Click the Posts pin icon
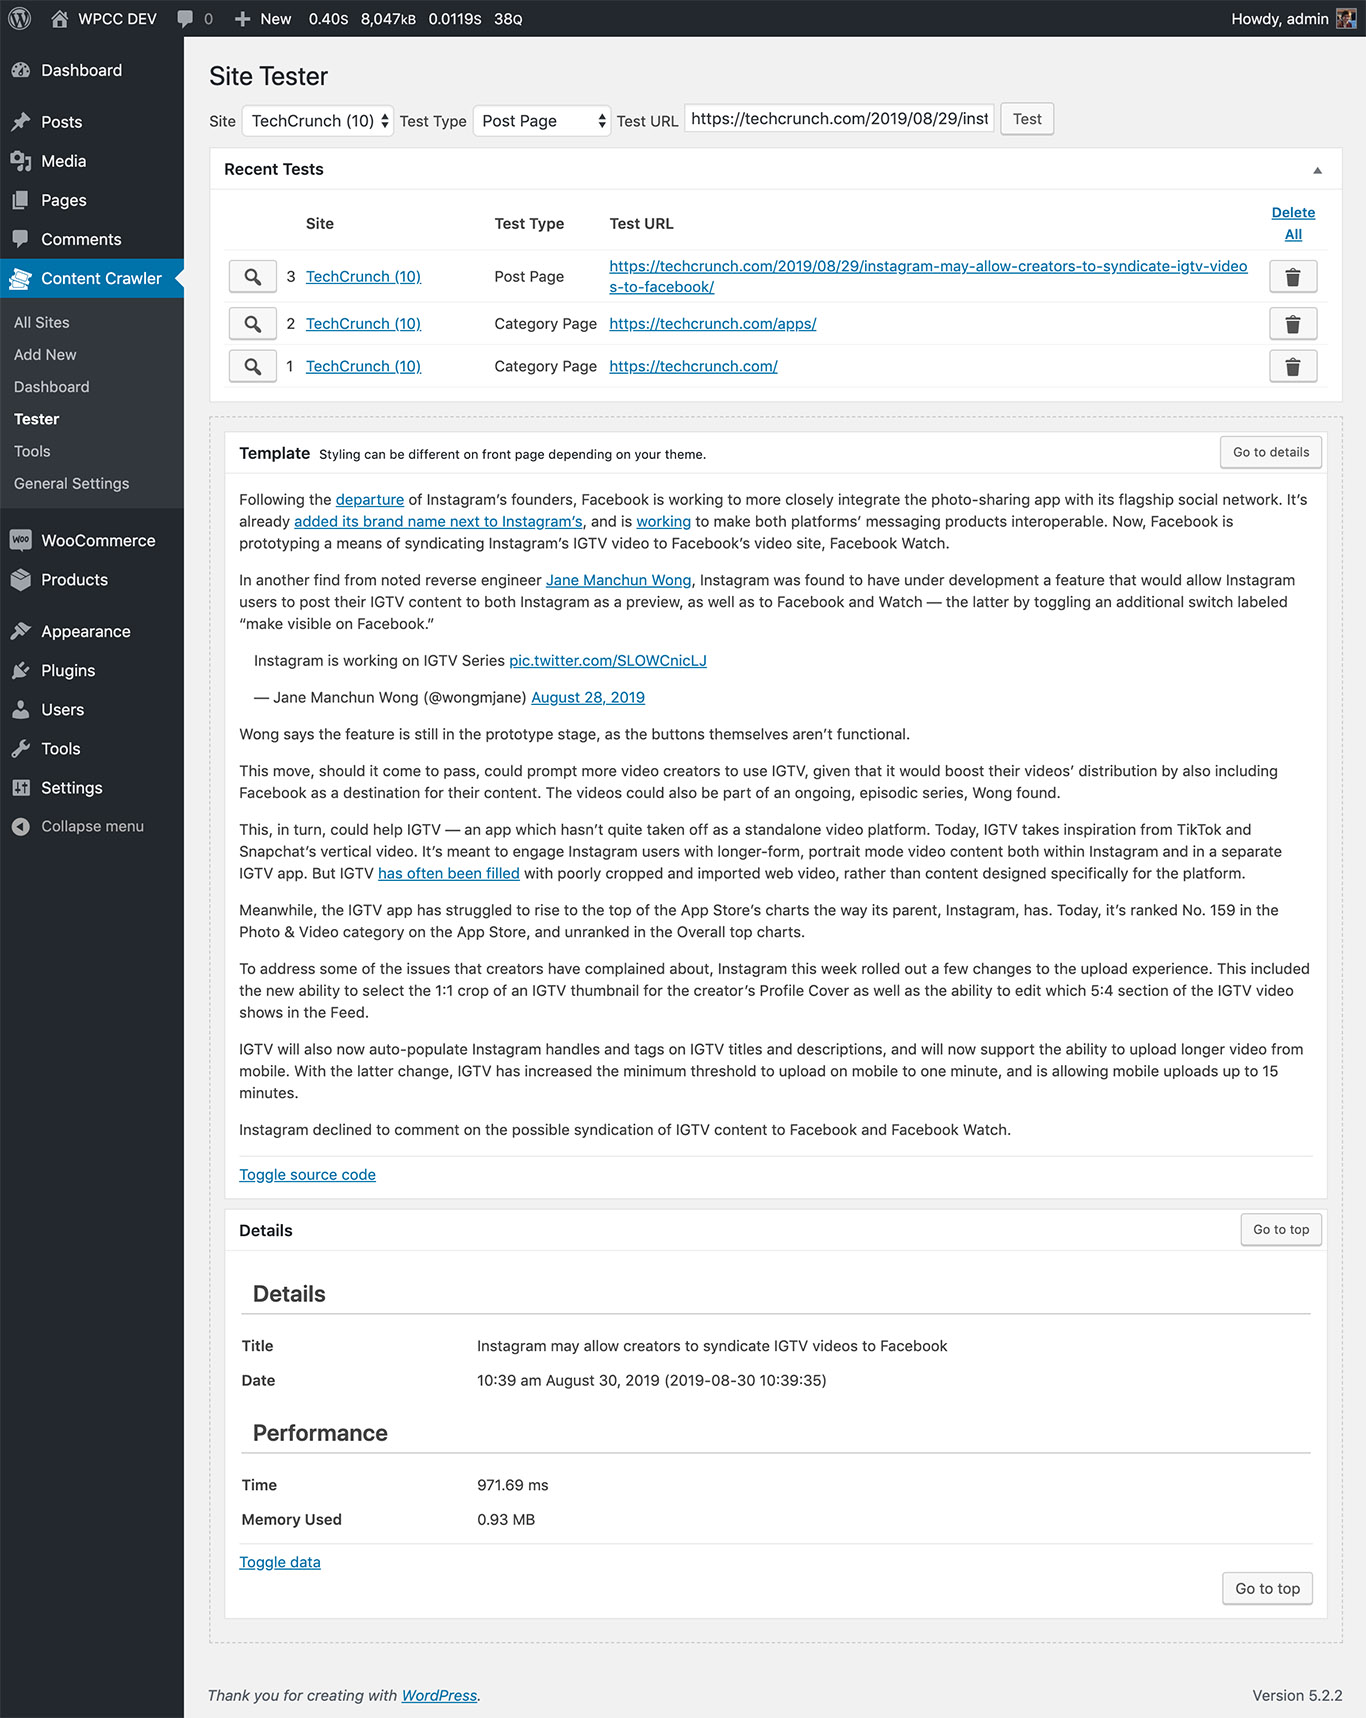The width and height of the screenshot is (1366, 1718). click(21, 122)
